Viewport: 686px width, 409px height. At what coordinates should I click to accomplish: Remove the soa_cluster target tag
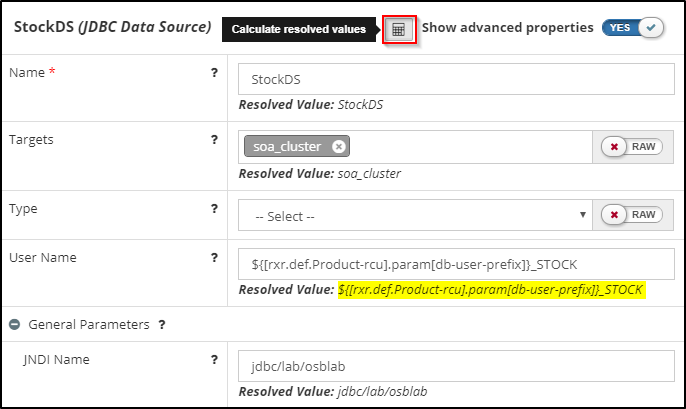point(339,147)
